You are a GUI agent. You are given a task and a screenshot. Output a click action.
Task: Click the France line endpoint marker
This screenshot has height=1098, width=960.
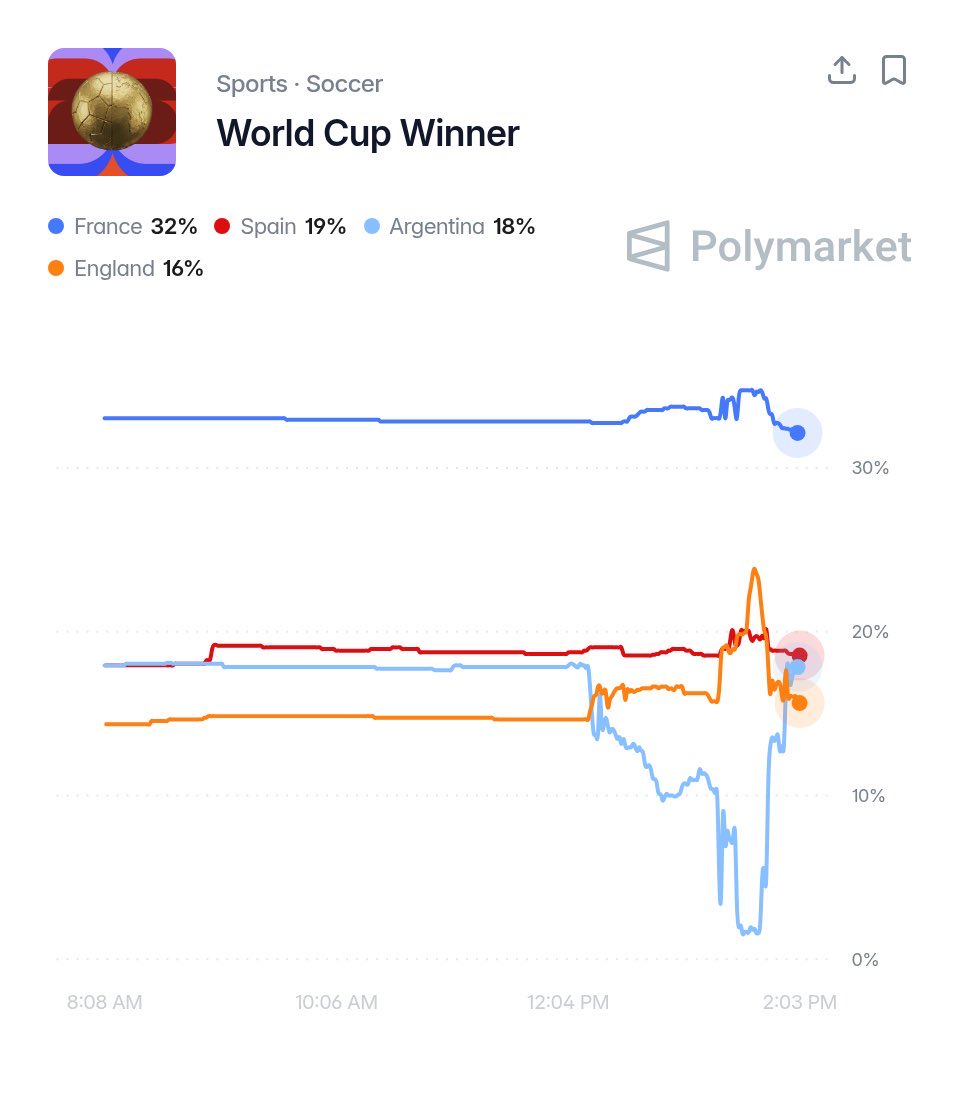coord(798,433)
